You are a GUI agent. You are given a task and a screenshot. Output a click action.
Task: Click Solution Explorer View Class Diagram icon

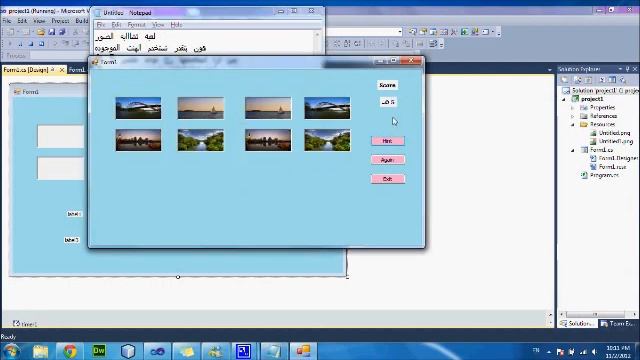623,80
